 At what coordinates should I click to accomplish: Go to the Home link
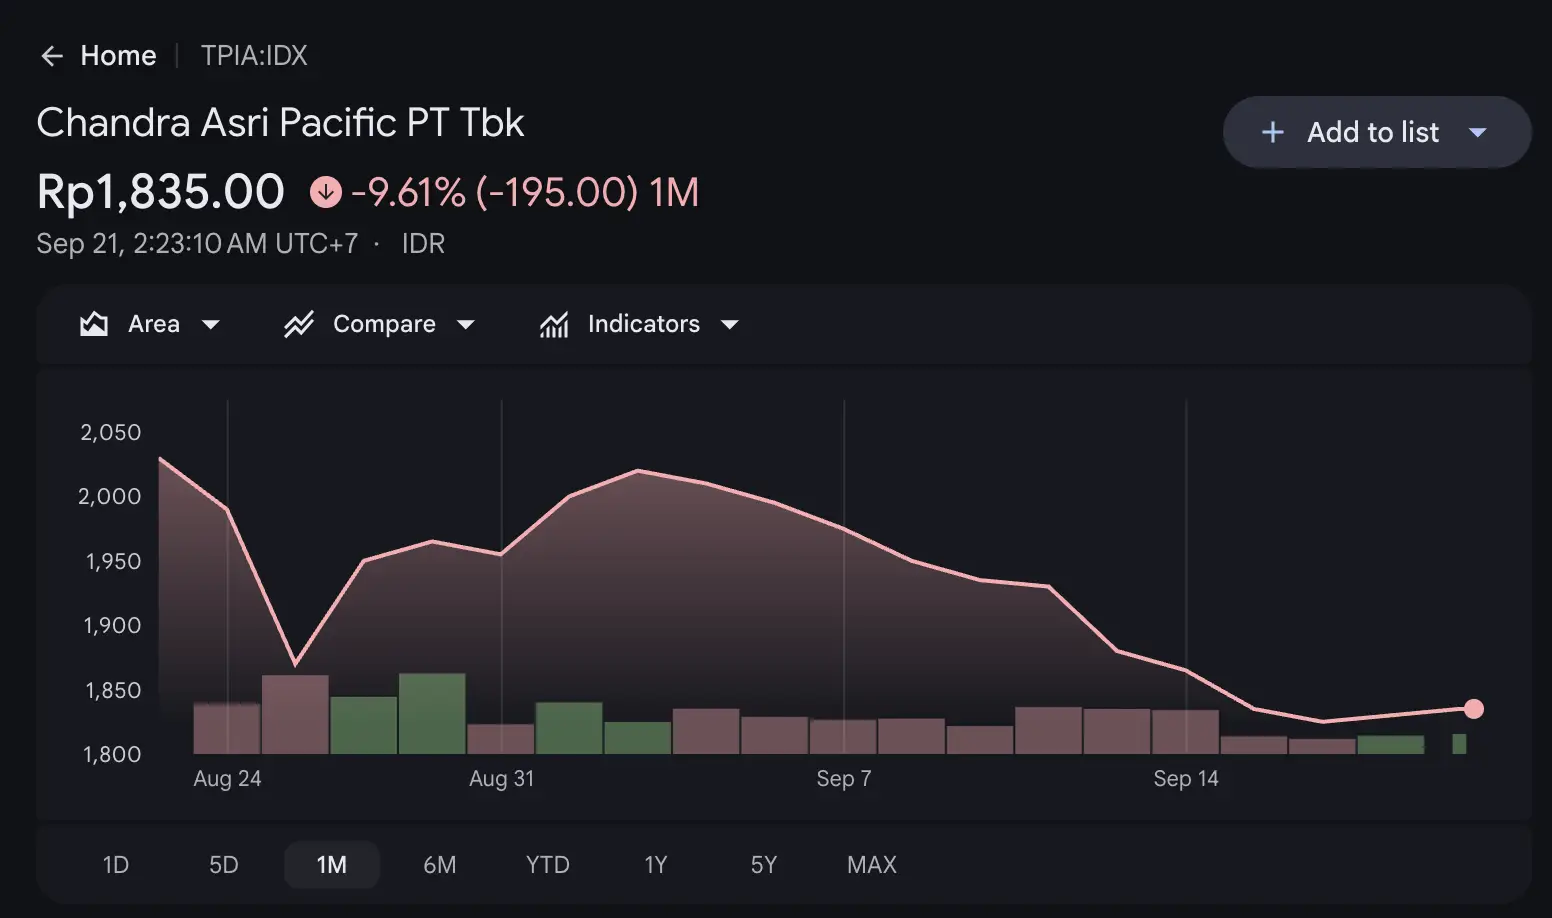tap(118, 56)
